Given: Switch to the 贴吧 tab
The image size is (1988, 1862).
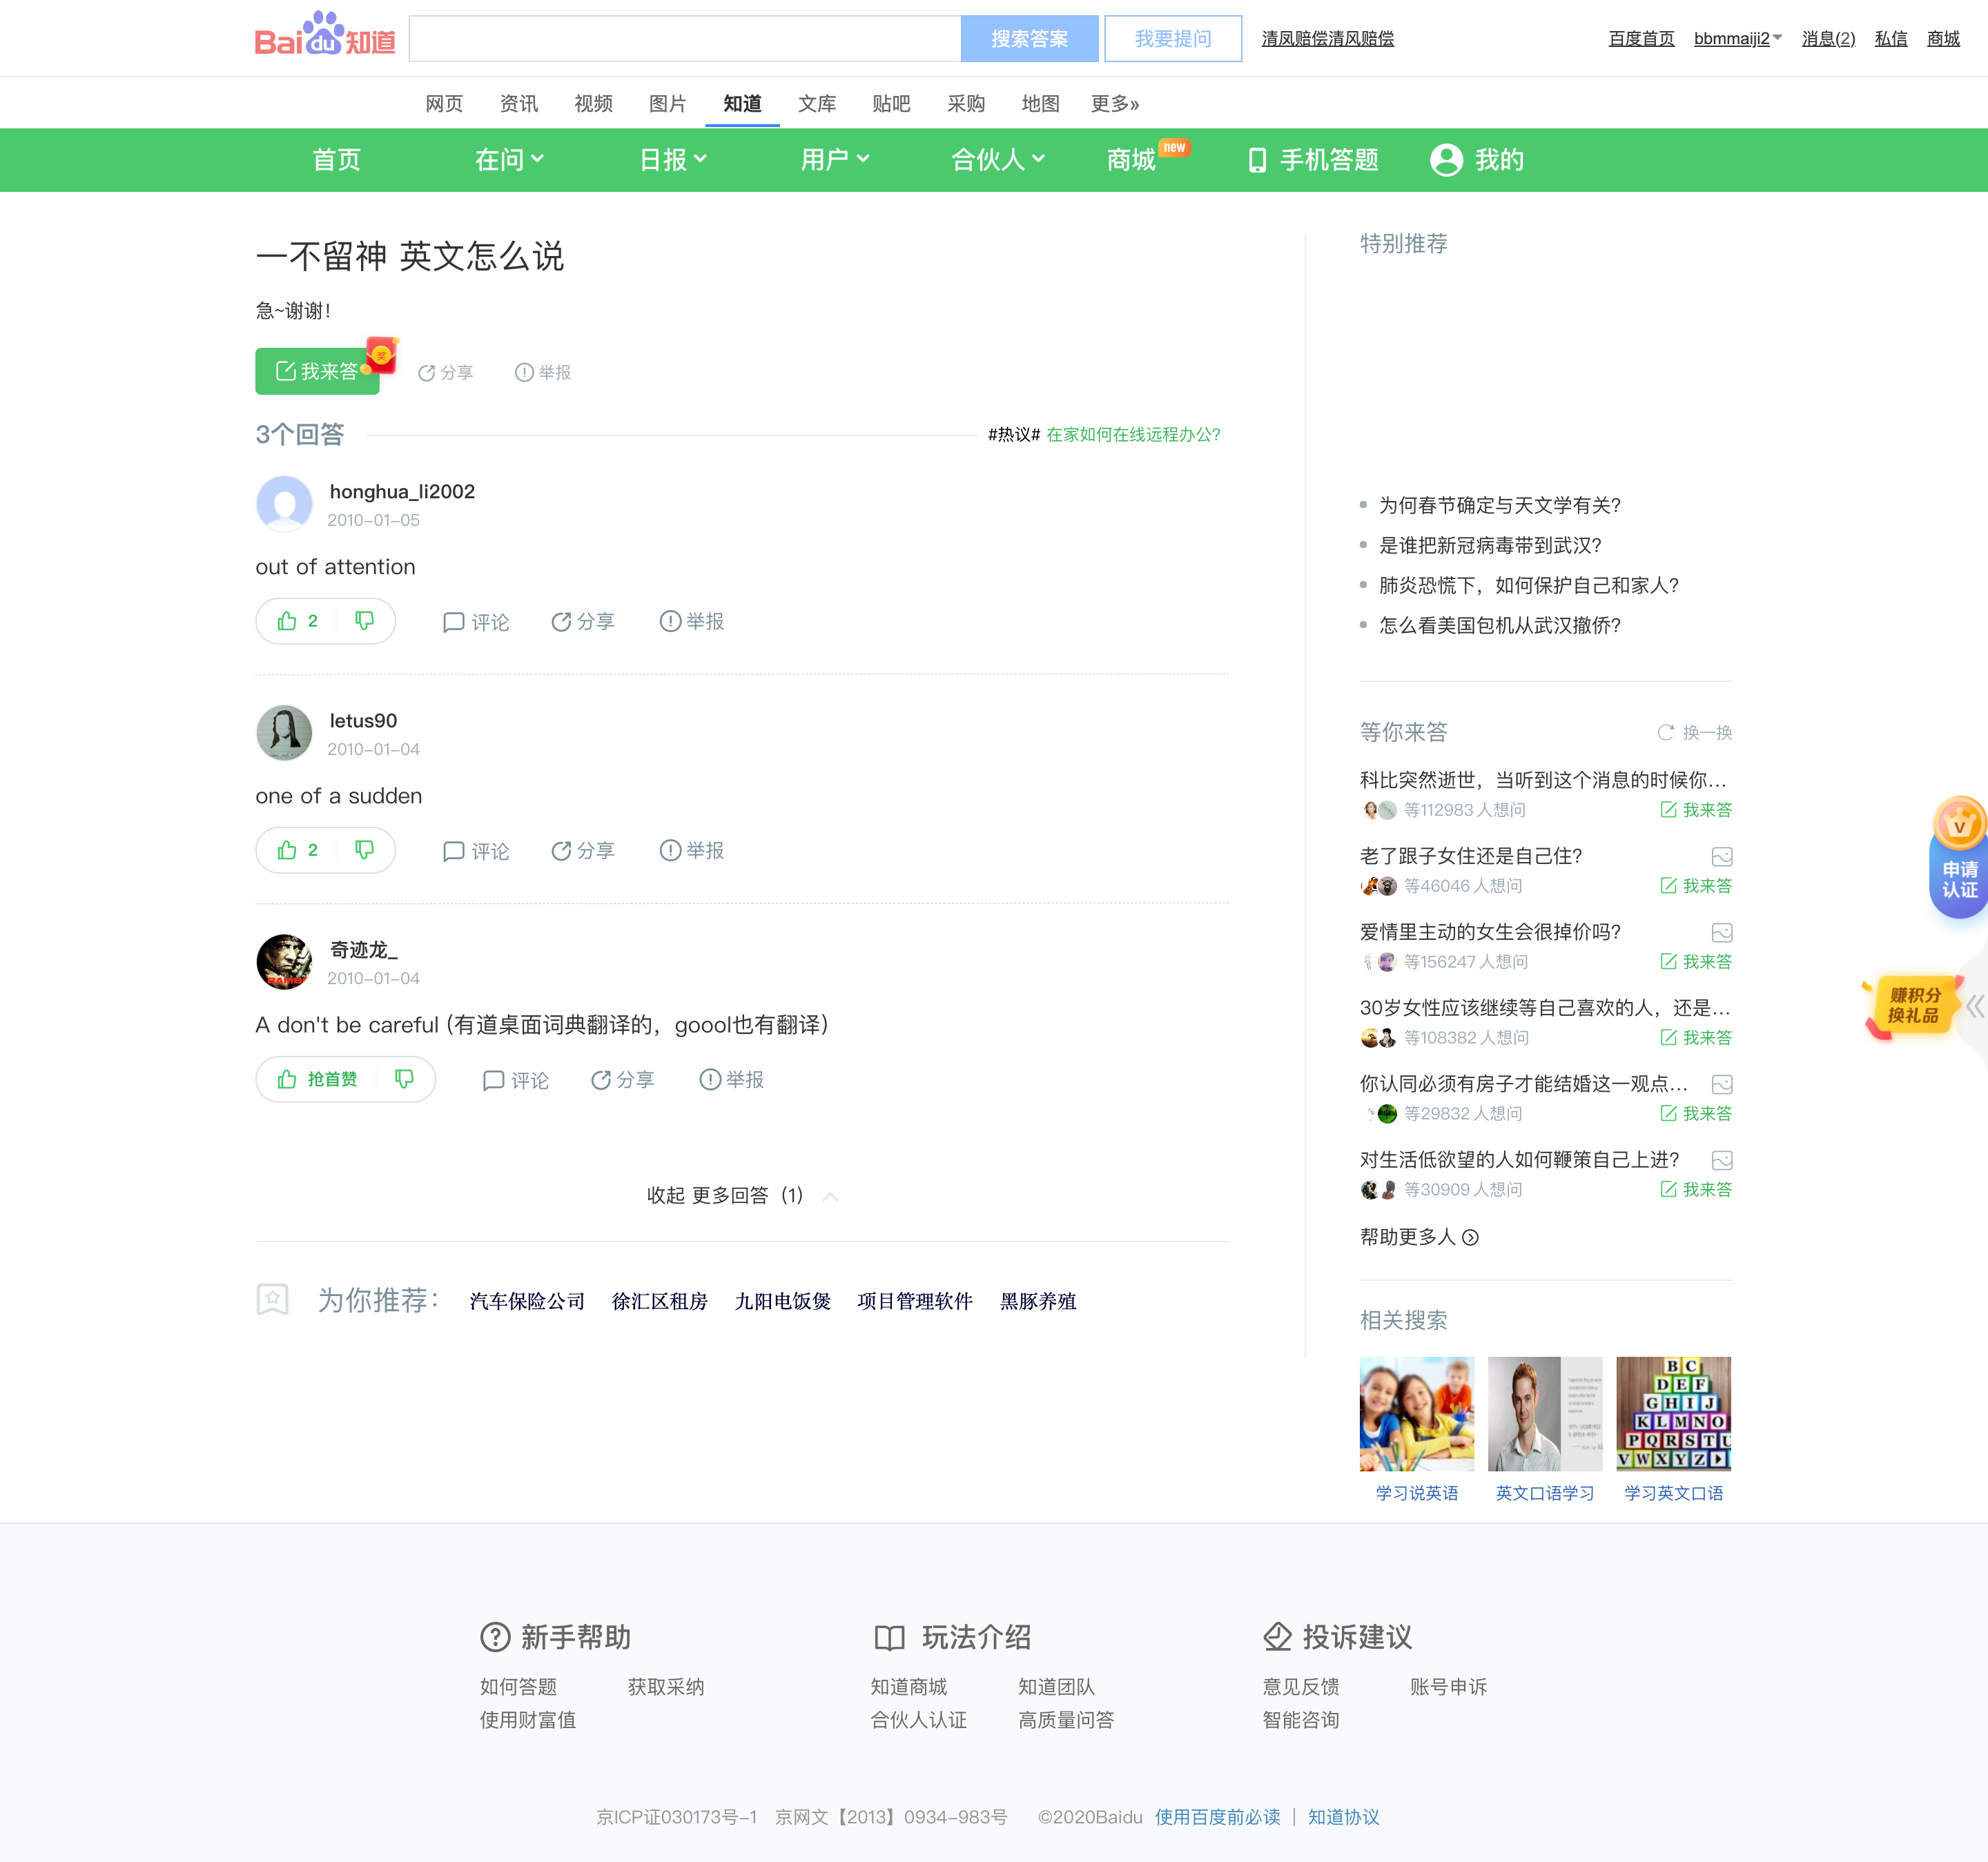Looking at the screenshot, I should [890, 103].
